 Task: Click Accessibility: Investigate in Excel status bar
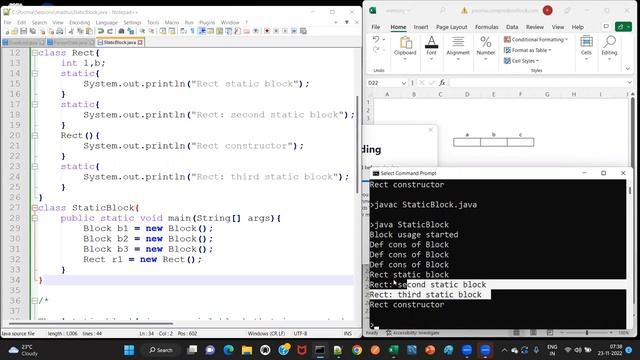[x=412, y=333]
